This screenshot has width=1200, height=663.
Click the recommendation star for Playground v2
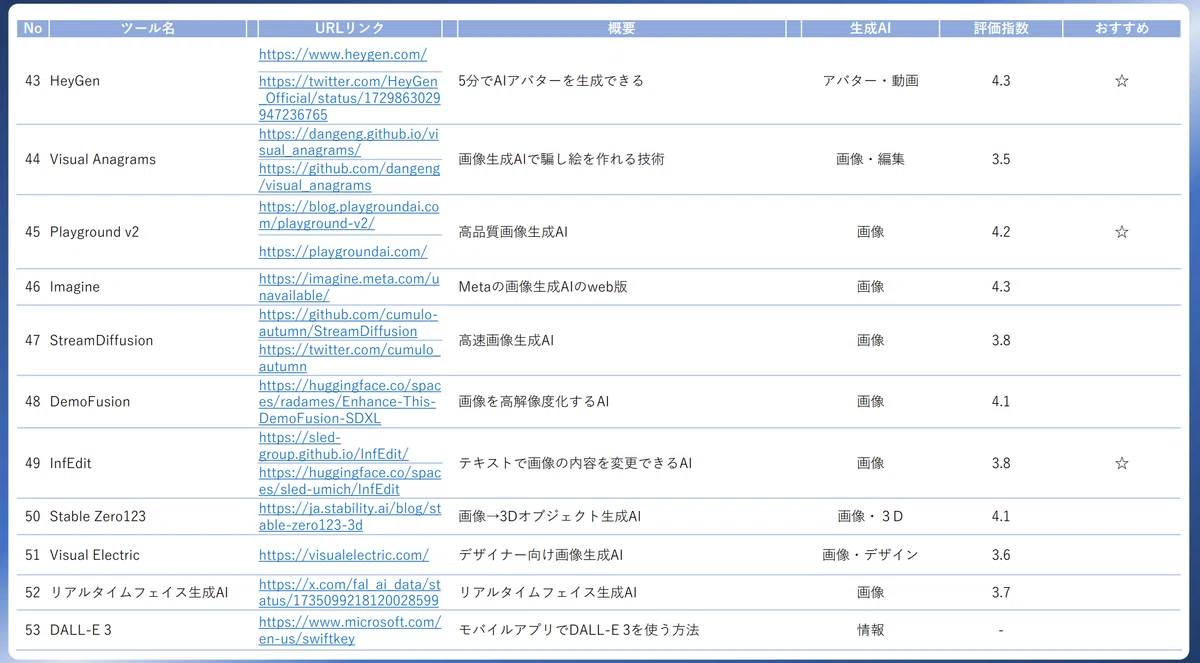click(x=1121, y=231)
